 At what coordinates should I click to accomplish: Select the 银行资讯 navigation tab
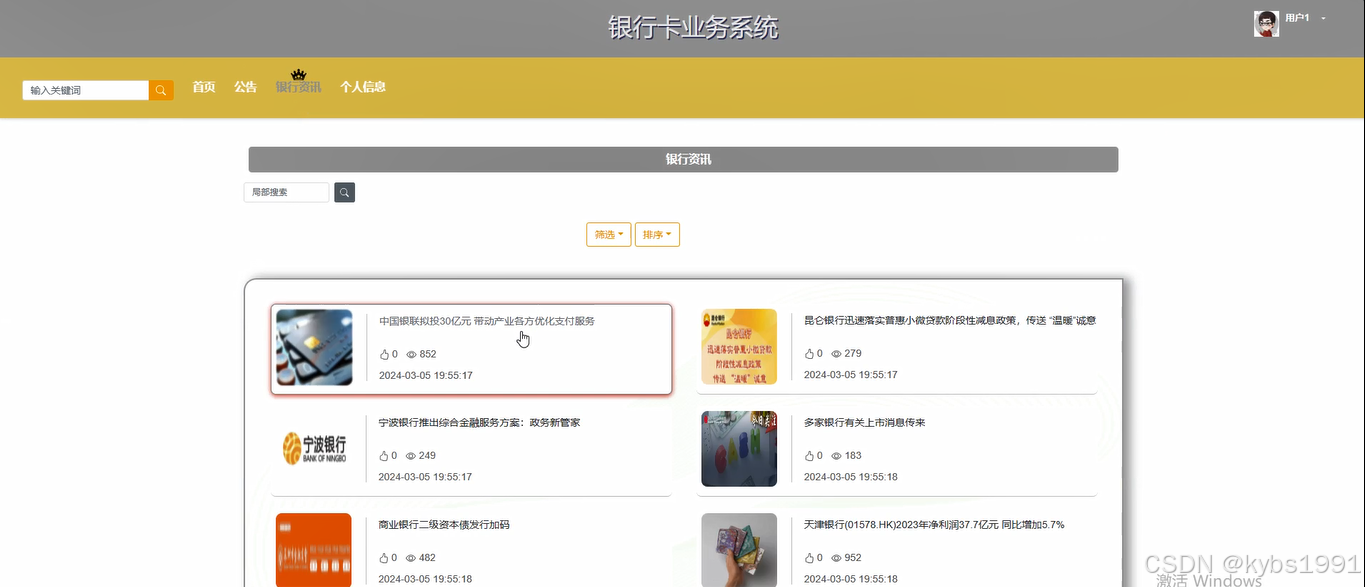pyautogui.click(x=298, y=87)
